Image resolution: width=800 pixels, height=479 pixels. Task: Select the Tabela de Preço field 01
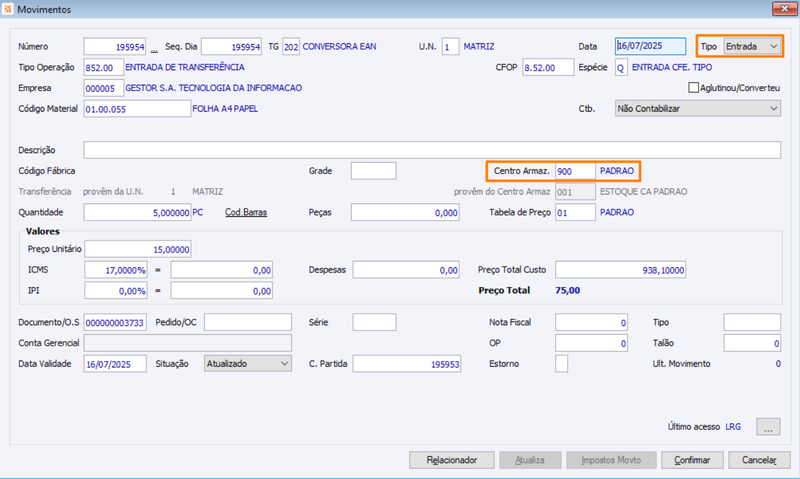[x=576, y=212]
